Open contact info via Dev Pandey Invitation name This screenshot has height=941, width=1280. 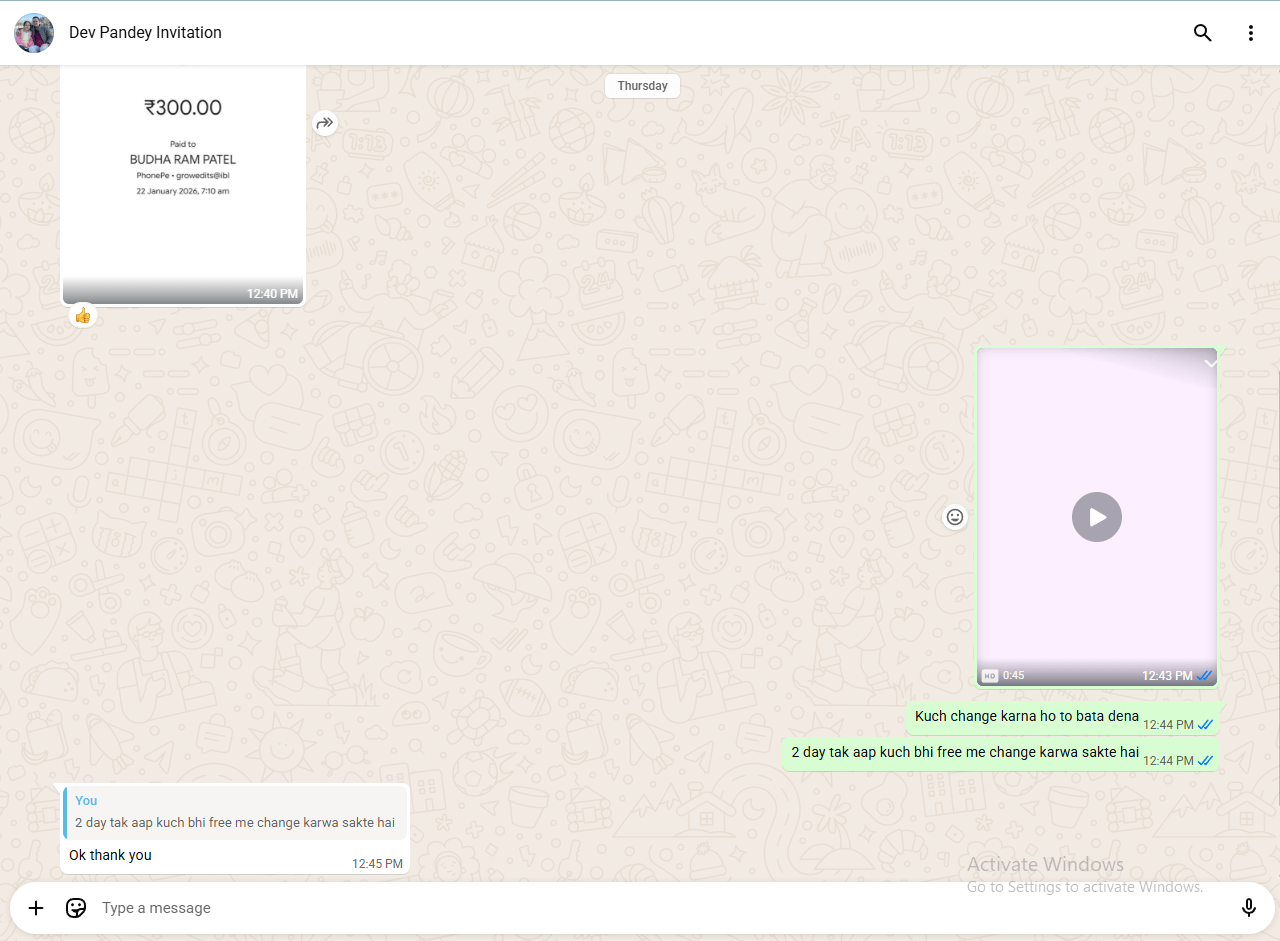click(x=145, y=33)
